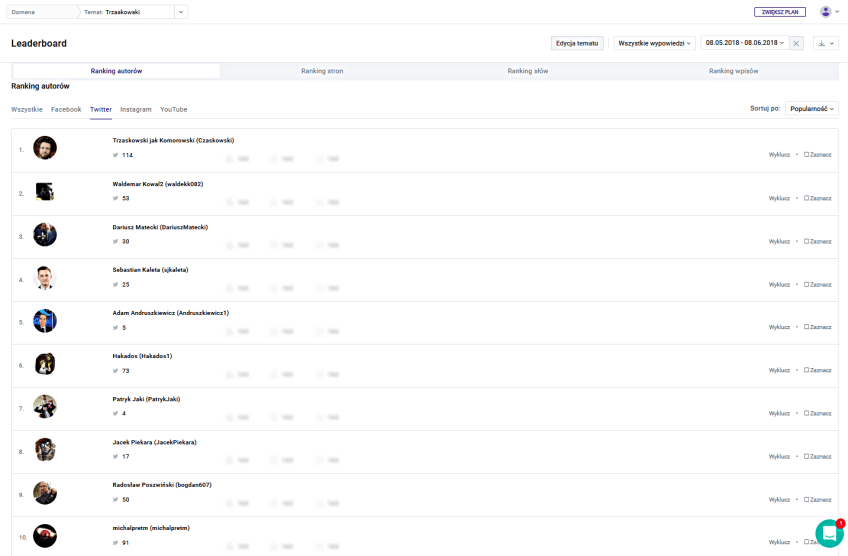Click Twitter bird icon beside count 114
The width and height of the screenshot is (848, 556).
[x=116, y=155]
